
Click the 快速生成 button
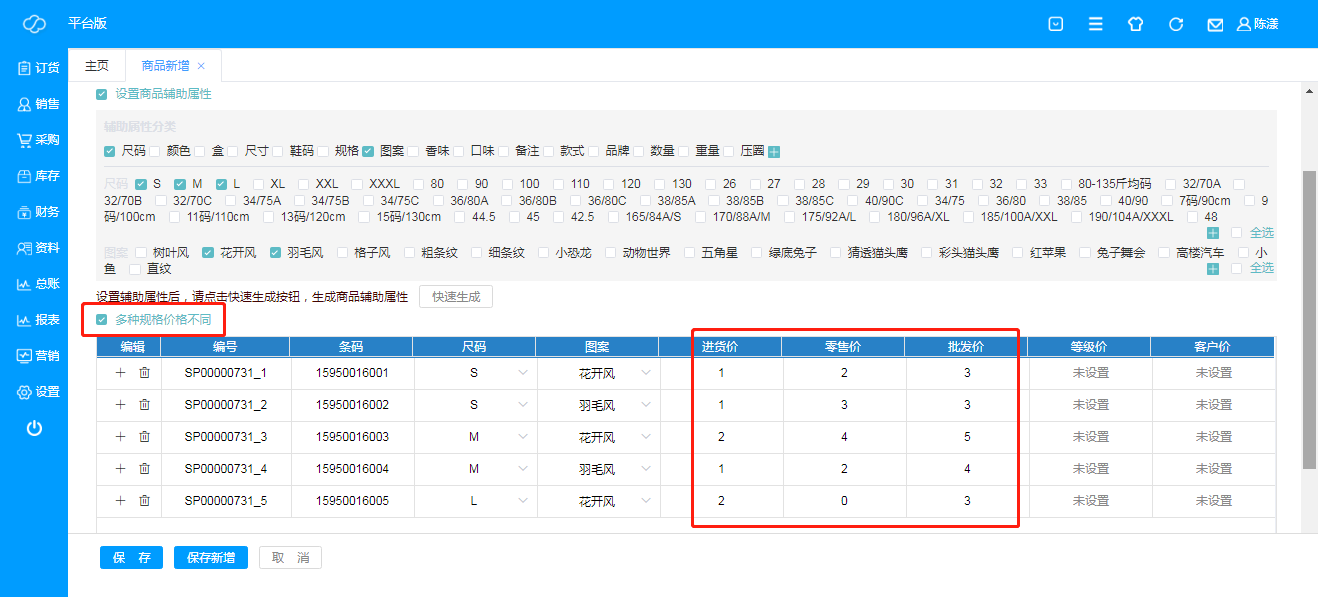[456, 297]
